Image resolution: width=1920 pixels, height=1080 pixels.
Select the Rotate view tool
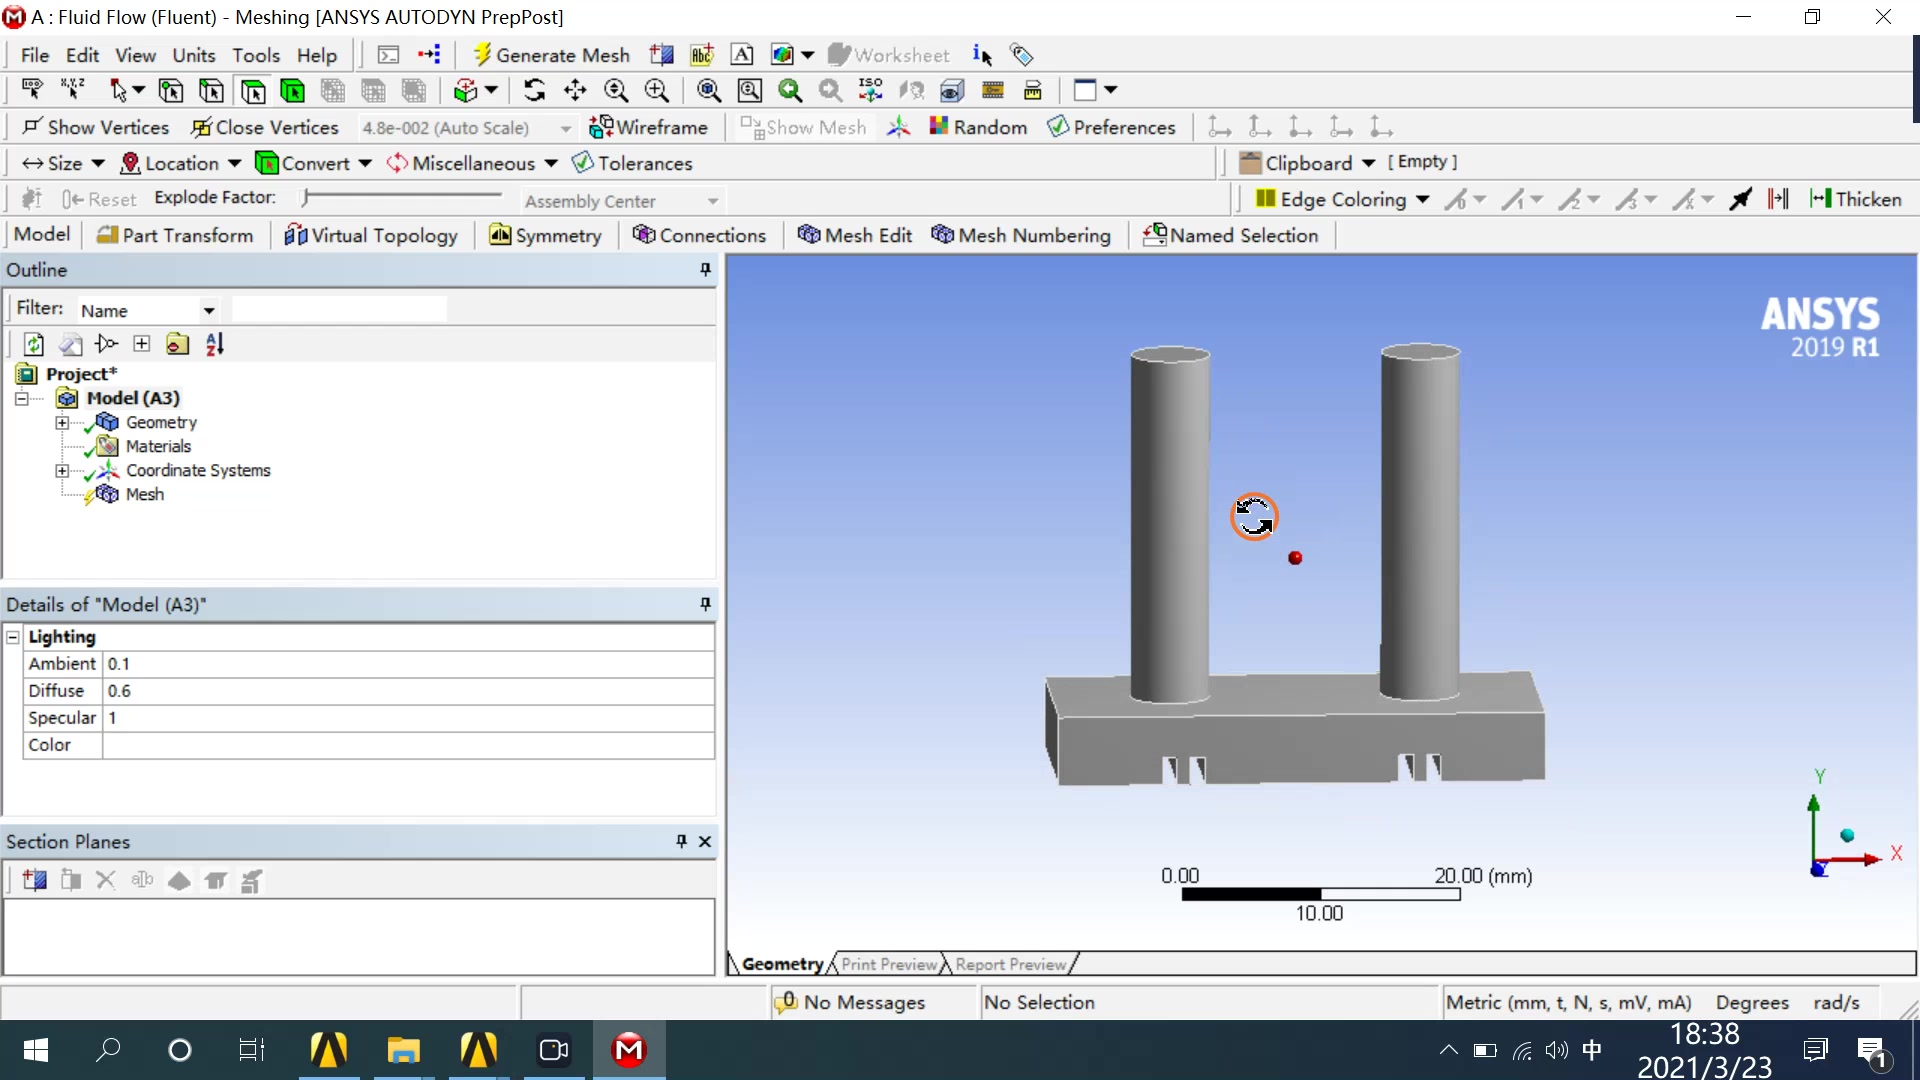[x=534, y=91]
